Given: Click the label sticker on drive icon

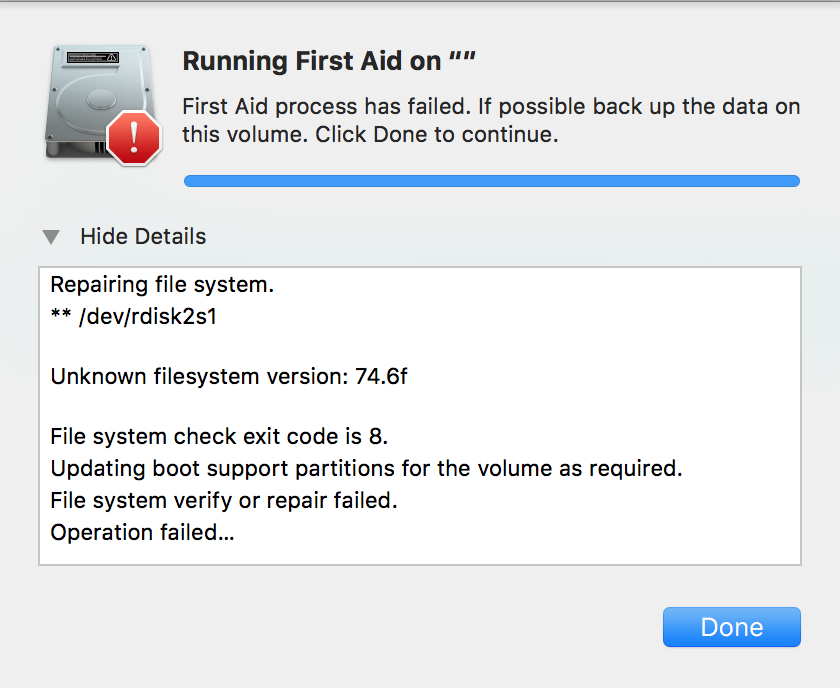Looking at the screenshot, I should [x=93, y=57].
